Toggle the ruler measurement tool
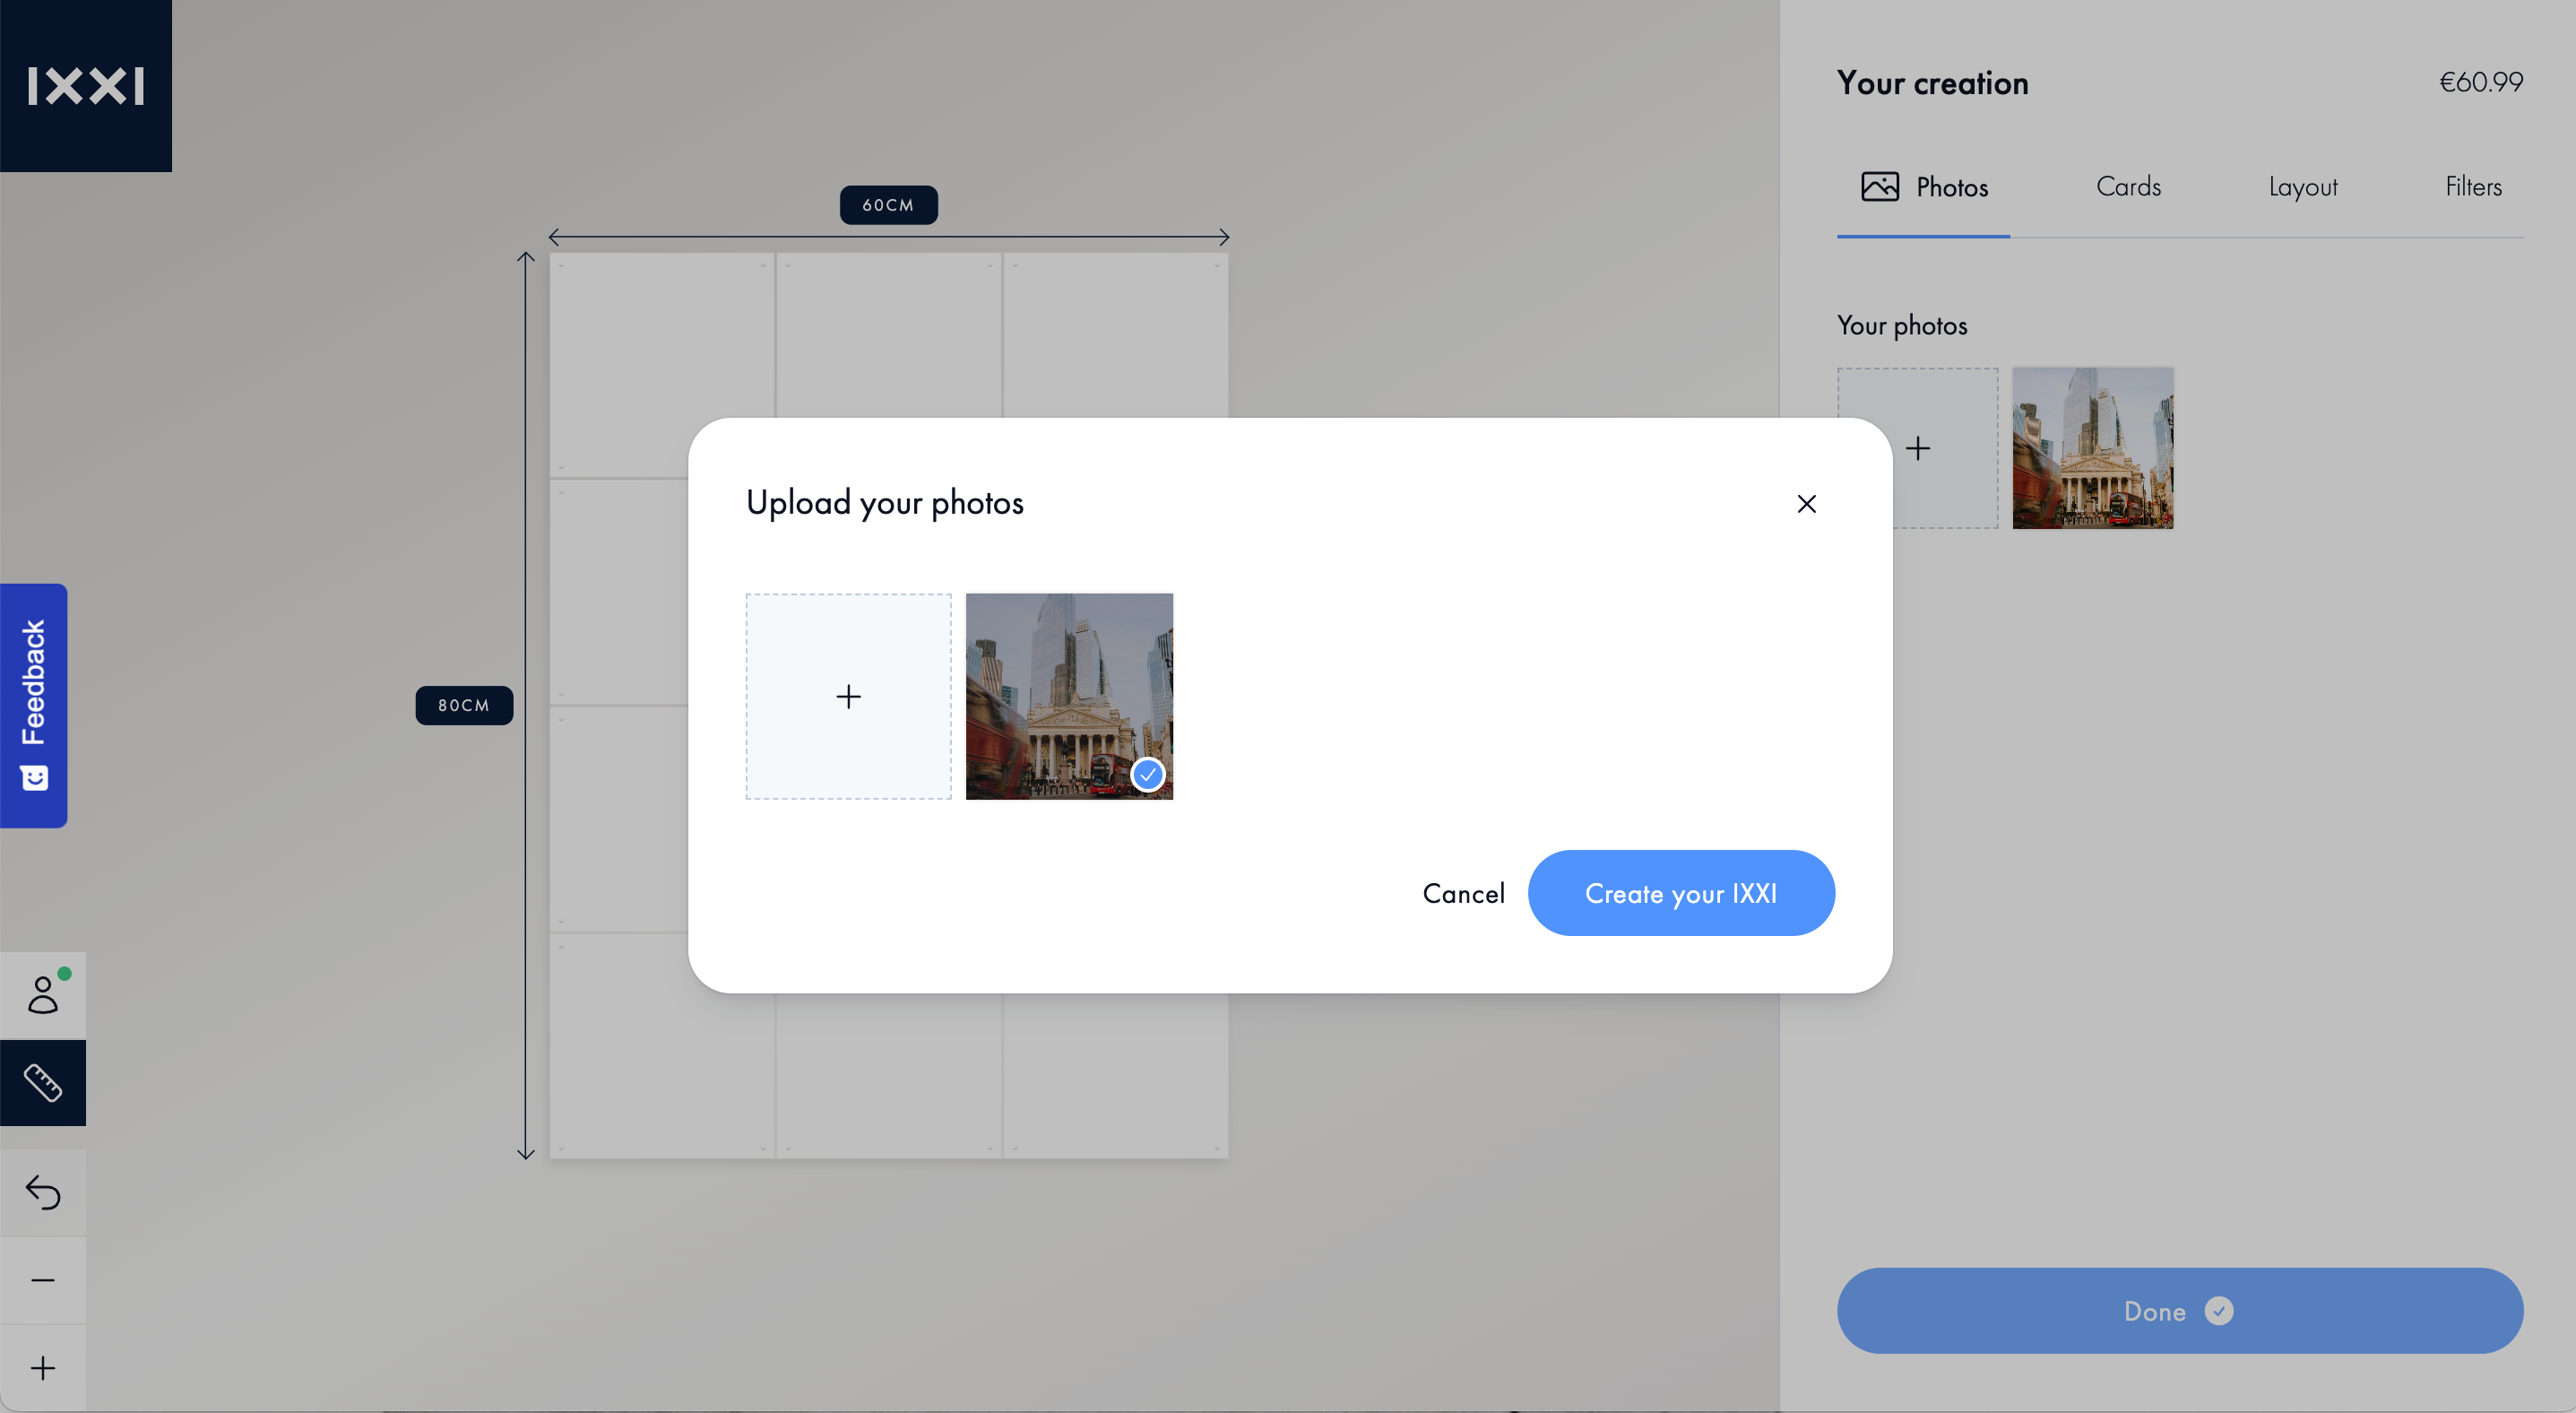The image size is (2576, 1413). pos(43,1083)
